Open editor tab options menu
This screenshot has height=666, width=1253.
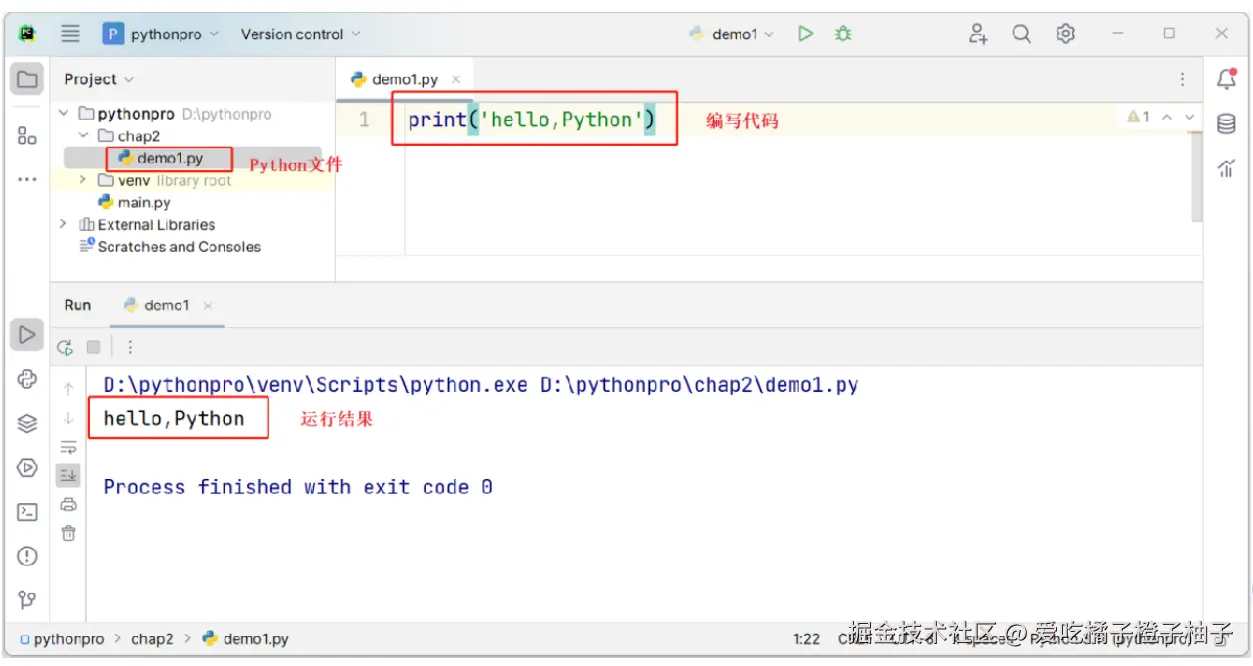pyautogui.click(x=1182, y=79)
